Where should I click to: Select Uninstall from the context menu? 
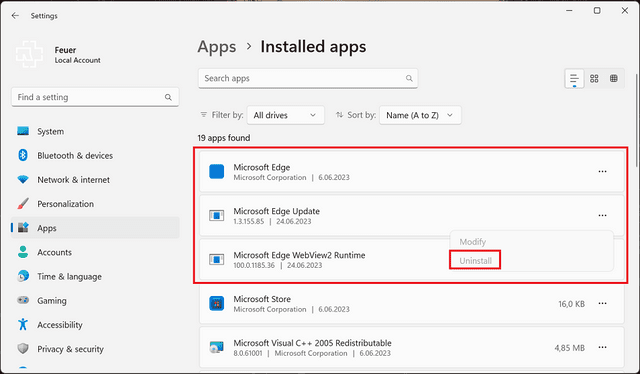[x=475, y=260]
